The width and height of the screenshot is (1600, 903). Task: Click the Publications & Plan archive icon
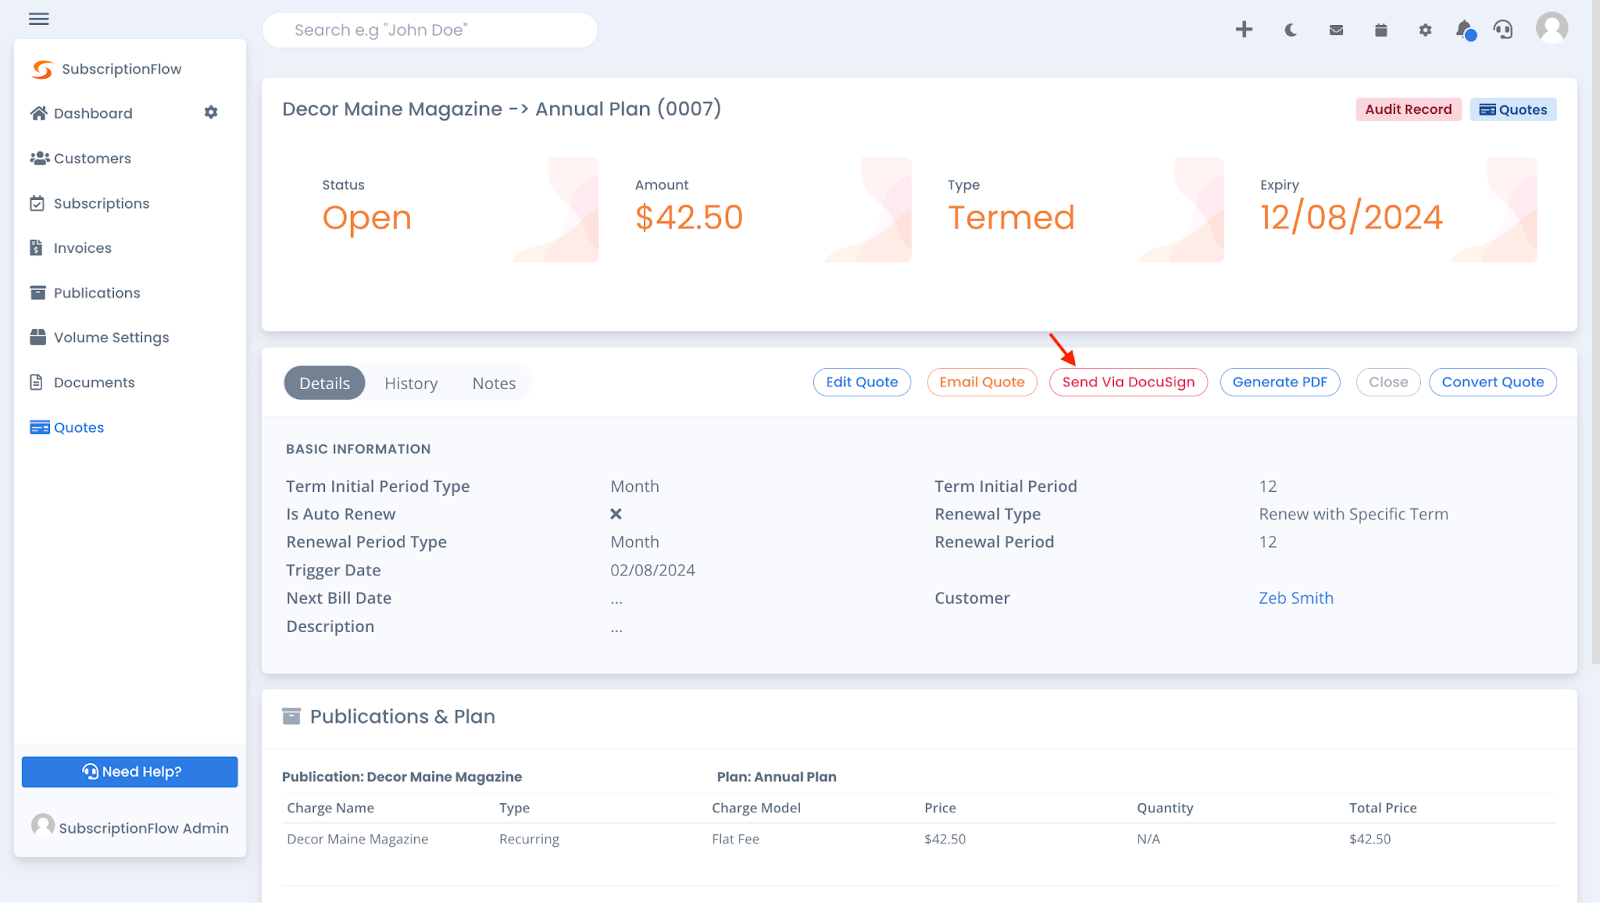coord(291,716)
